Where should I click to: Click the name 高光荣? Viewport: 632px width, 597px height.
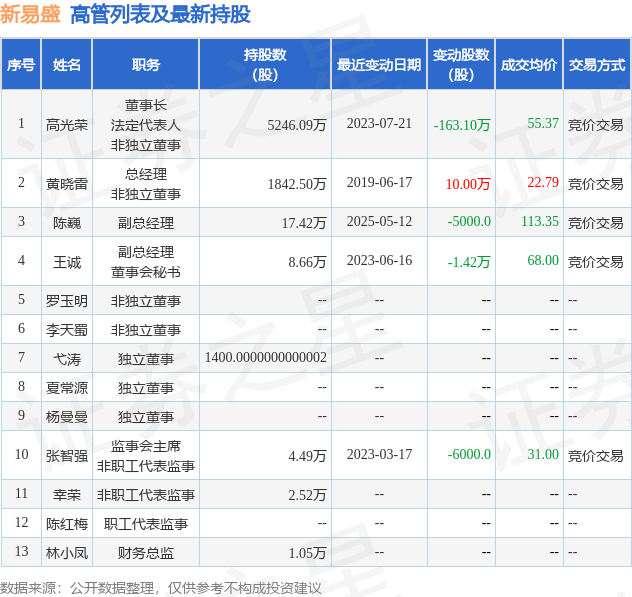tap(67, 125)
